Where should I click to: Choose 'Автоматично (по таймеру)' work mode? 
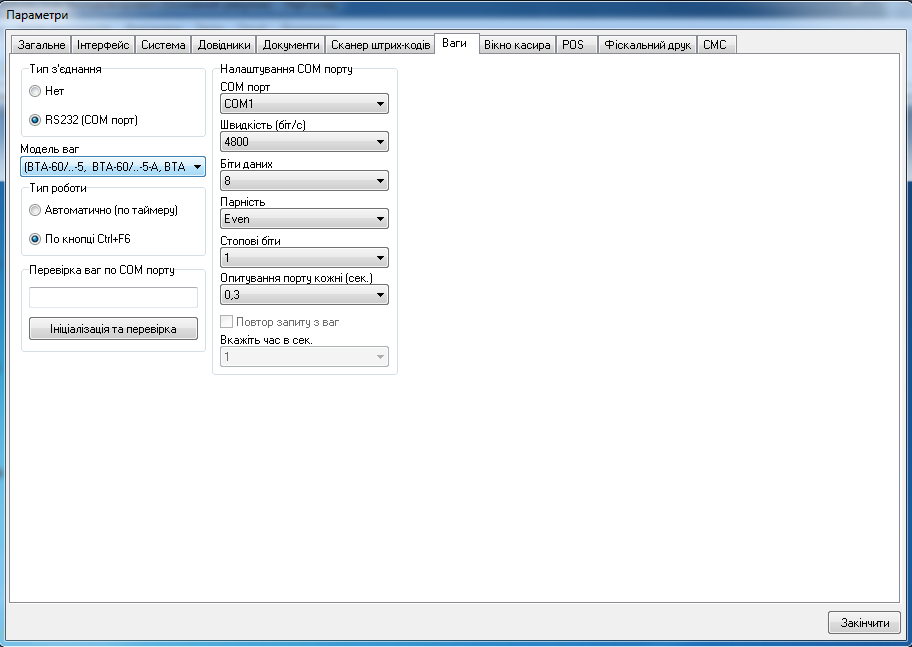(35, 210)
